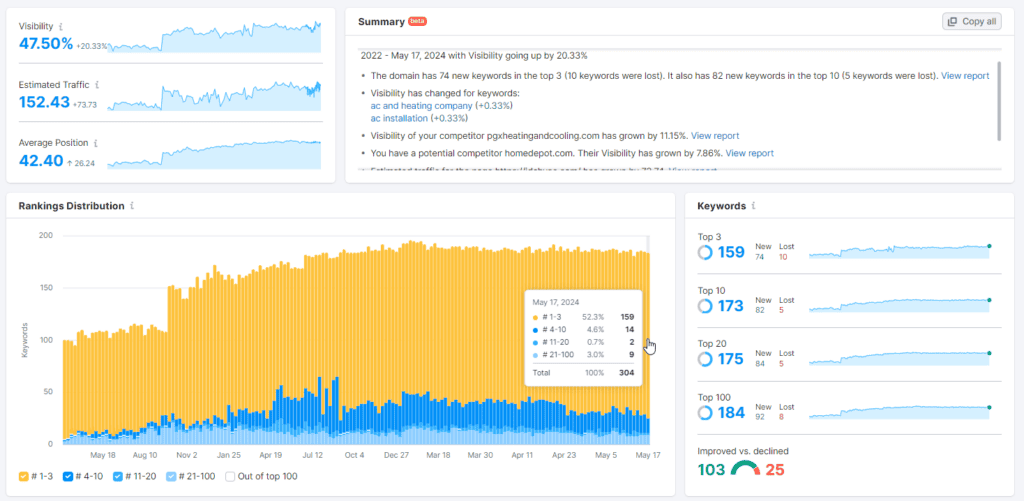
Task: Click the # 1-3 row in chart tooltip
Action: coord(583,317)
